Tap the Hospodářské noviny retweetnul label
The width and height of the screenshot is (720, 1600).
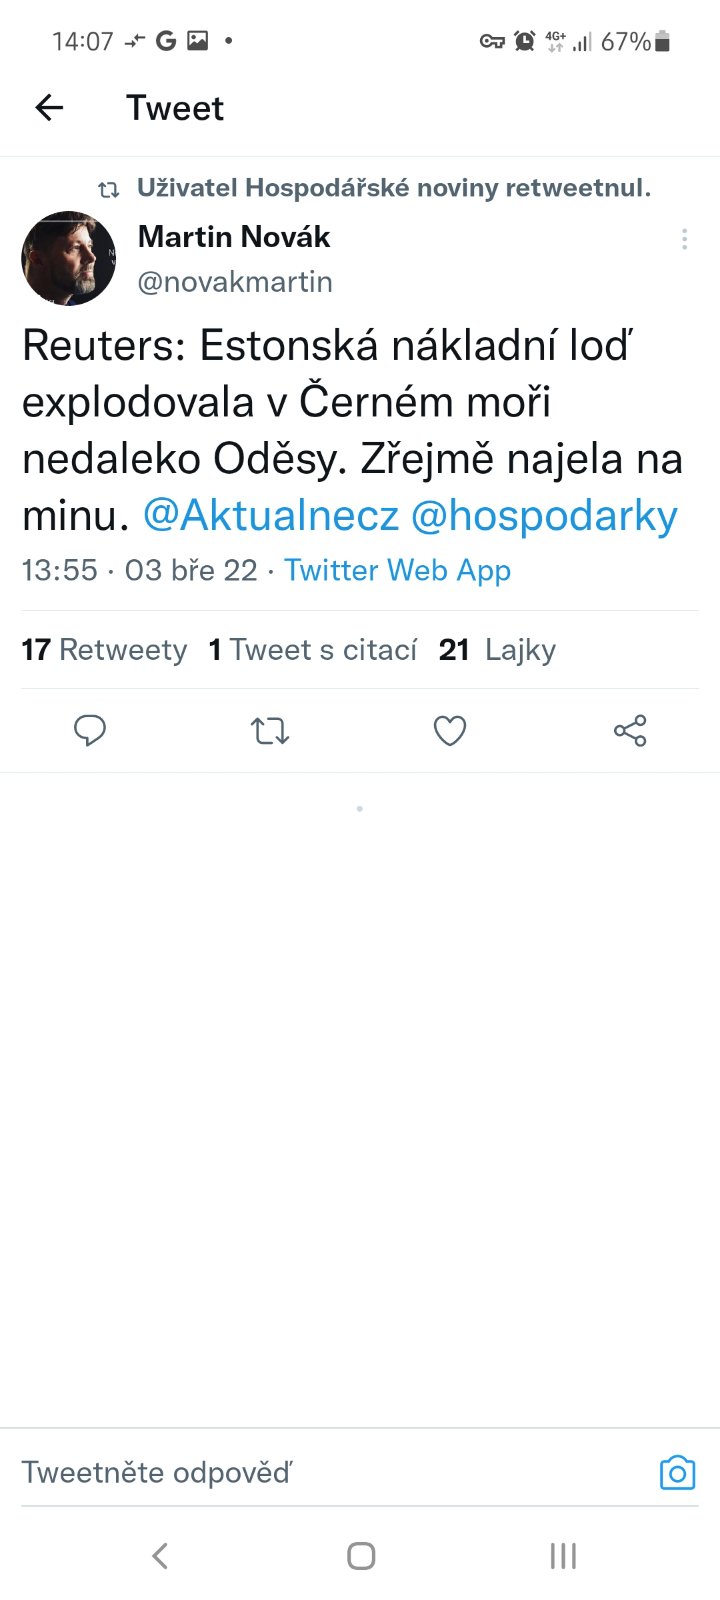[x=393, y=188]
